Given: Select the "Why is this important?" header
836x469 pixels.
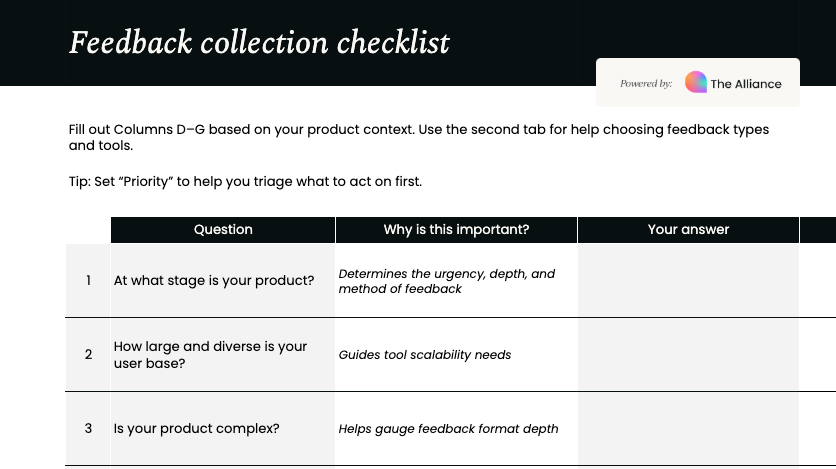Looking at the screenshot, I should point(456,230).
